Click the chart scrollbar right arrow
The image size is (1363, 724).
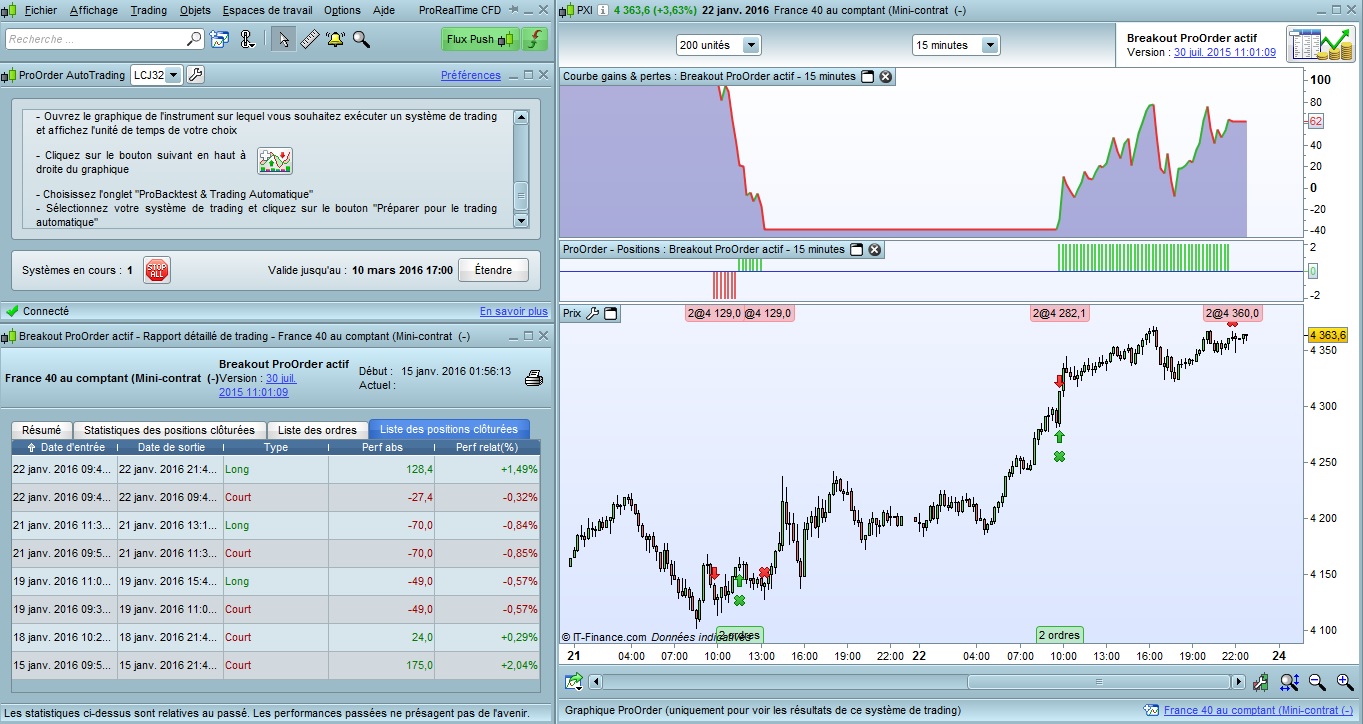[1239, 682]
